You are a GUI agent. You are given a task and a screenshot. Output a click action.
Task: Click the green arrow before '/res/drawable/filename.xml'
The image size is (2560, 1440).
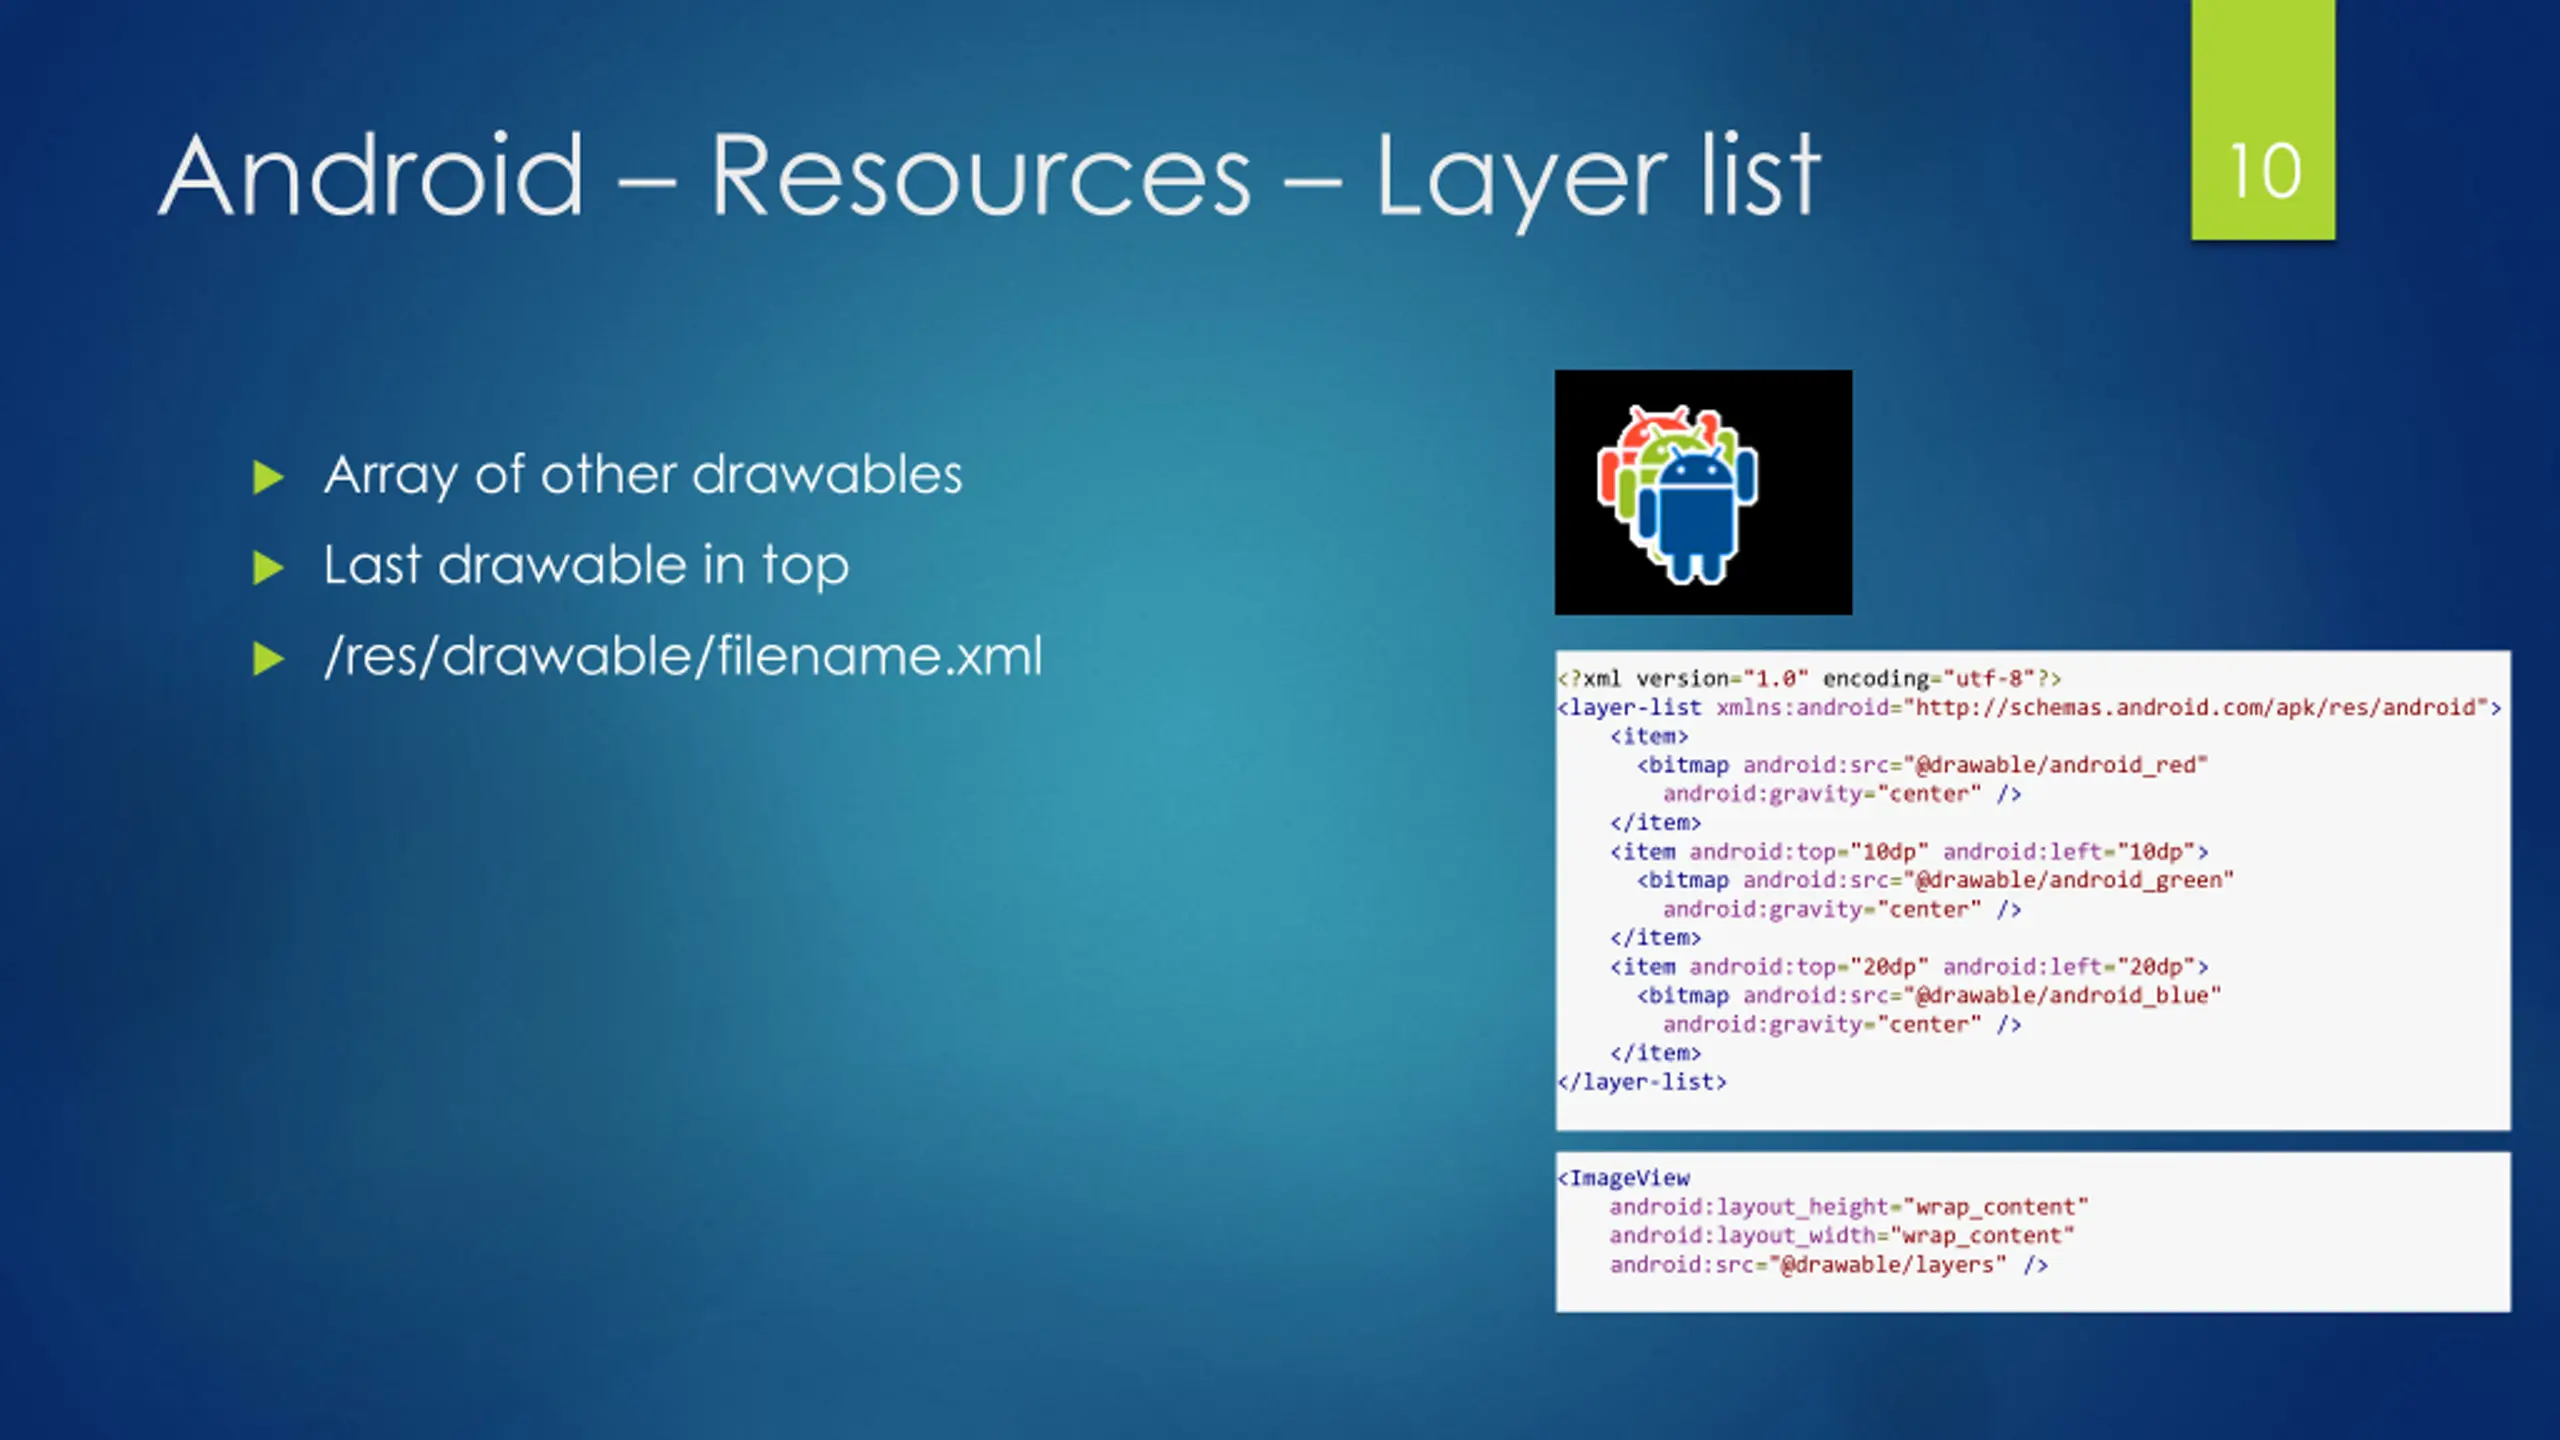(x=268, y=659)
